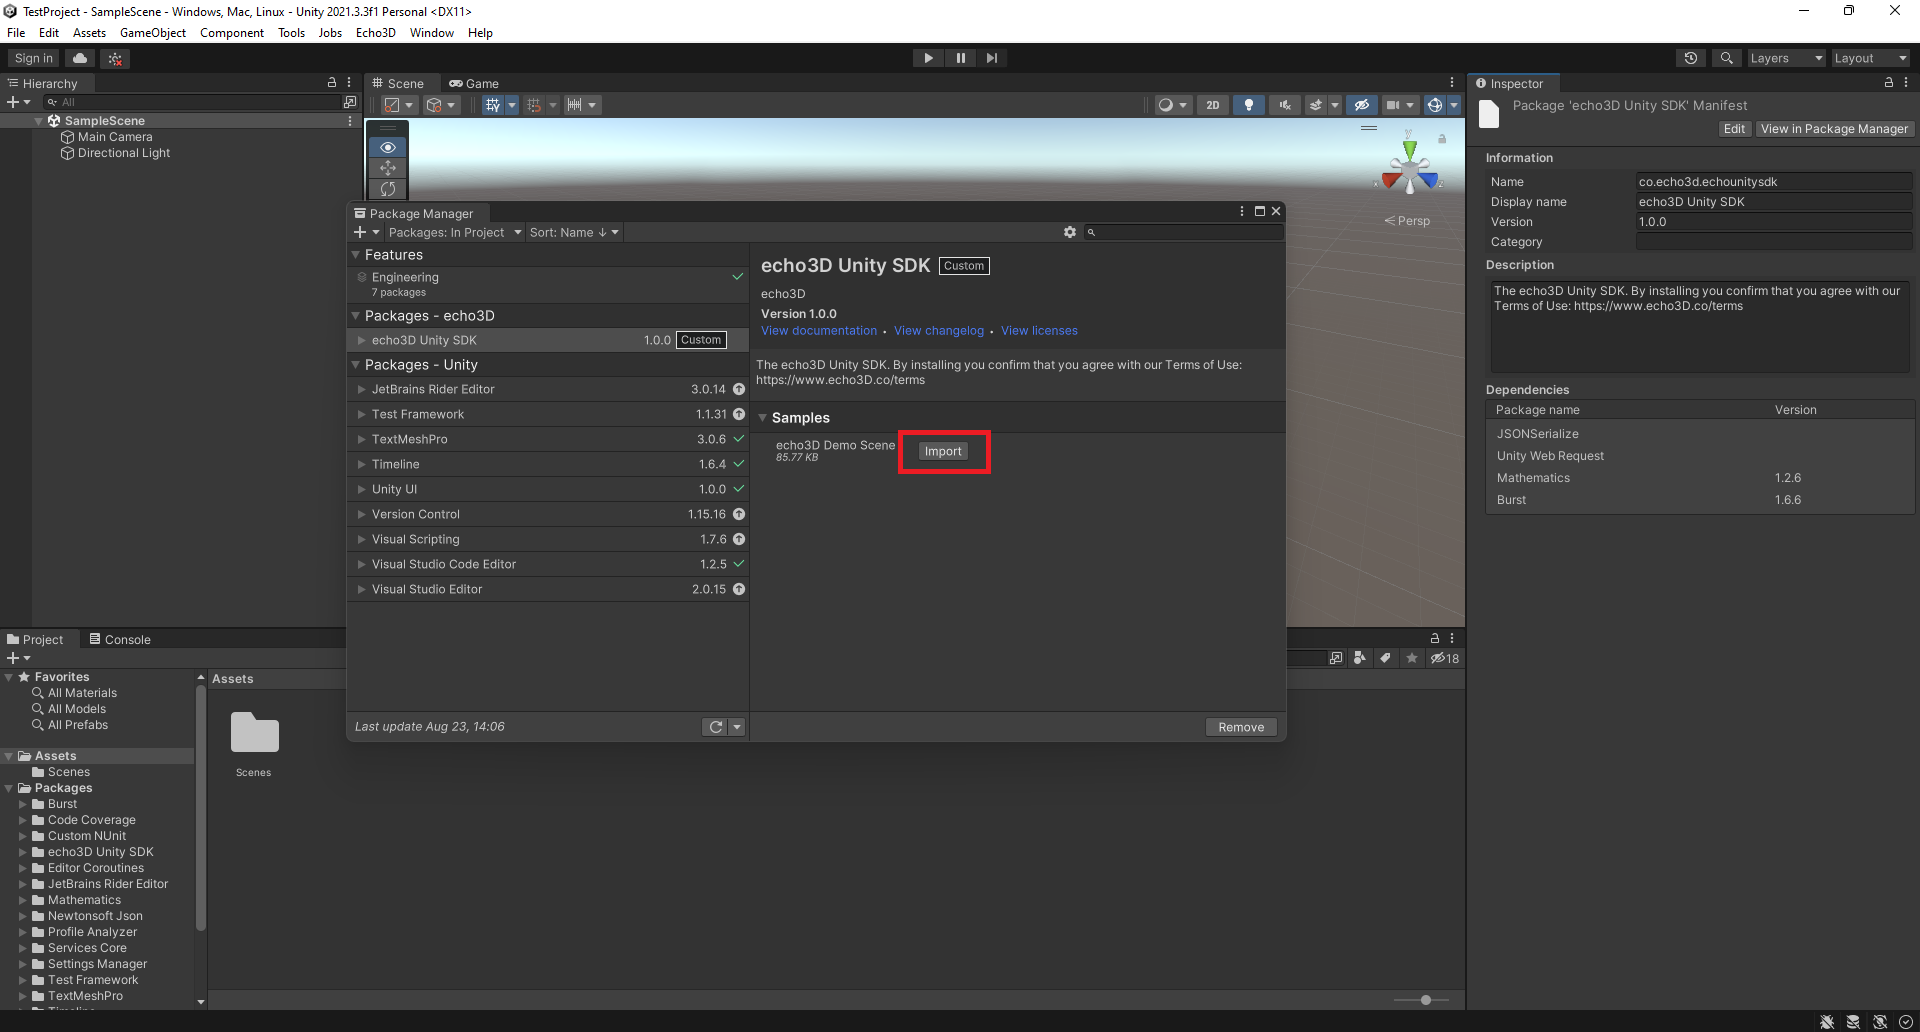
Task: Toggle 2D view mode in Scene
Action: click(1213, 105)
